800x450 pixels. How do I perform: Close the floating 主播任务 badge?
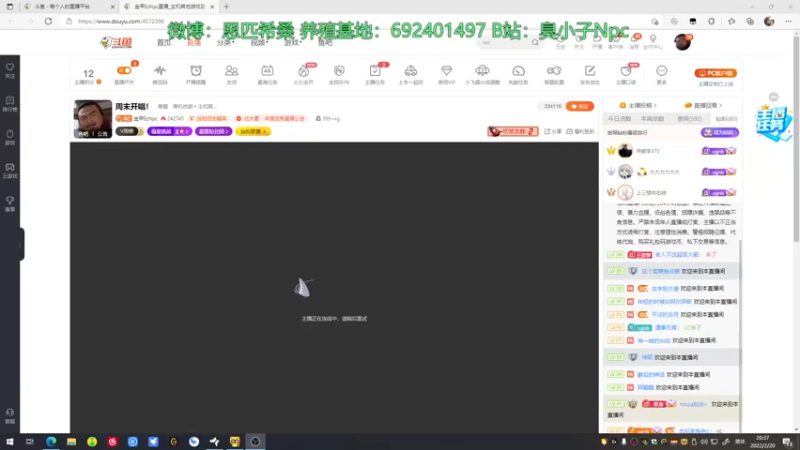(x=774, y=97)
